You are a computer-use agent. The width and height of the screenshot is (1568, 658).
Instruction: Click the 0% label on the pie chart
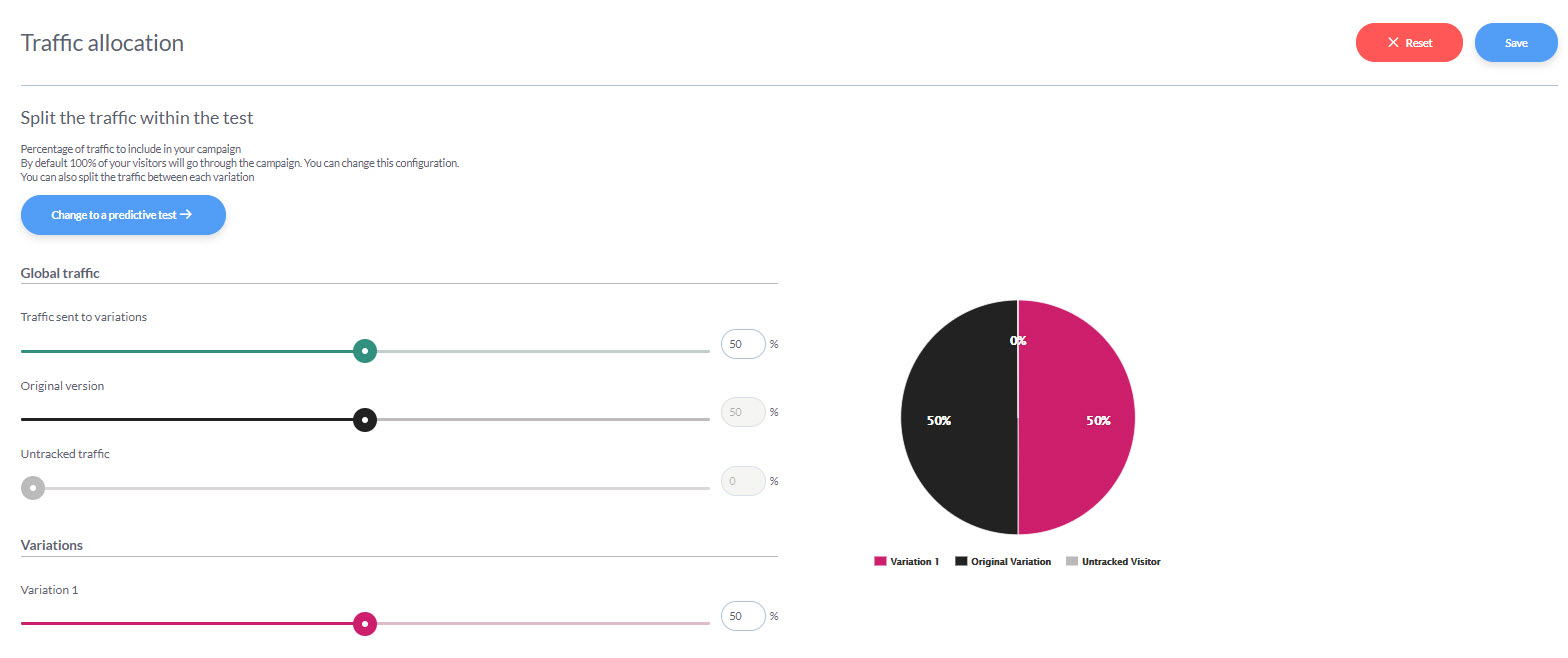[x=1018, y=341]
